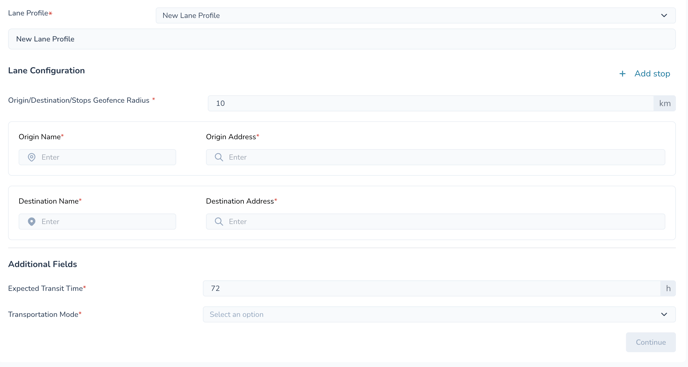The width and height of the screenshot is (688, 367).
Task: Click the Expected Transit Time field showing 72
Action: 431,288
